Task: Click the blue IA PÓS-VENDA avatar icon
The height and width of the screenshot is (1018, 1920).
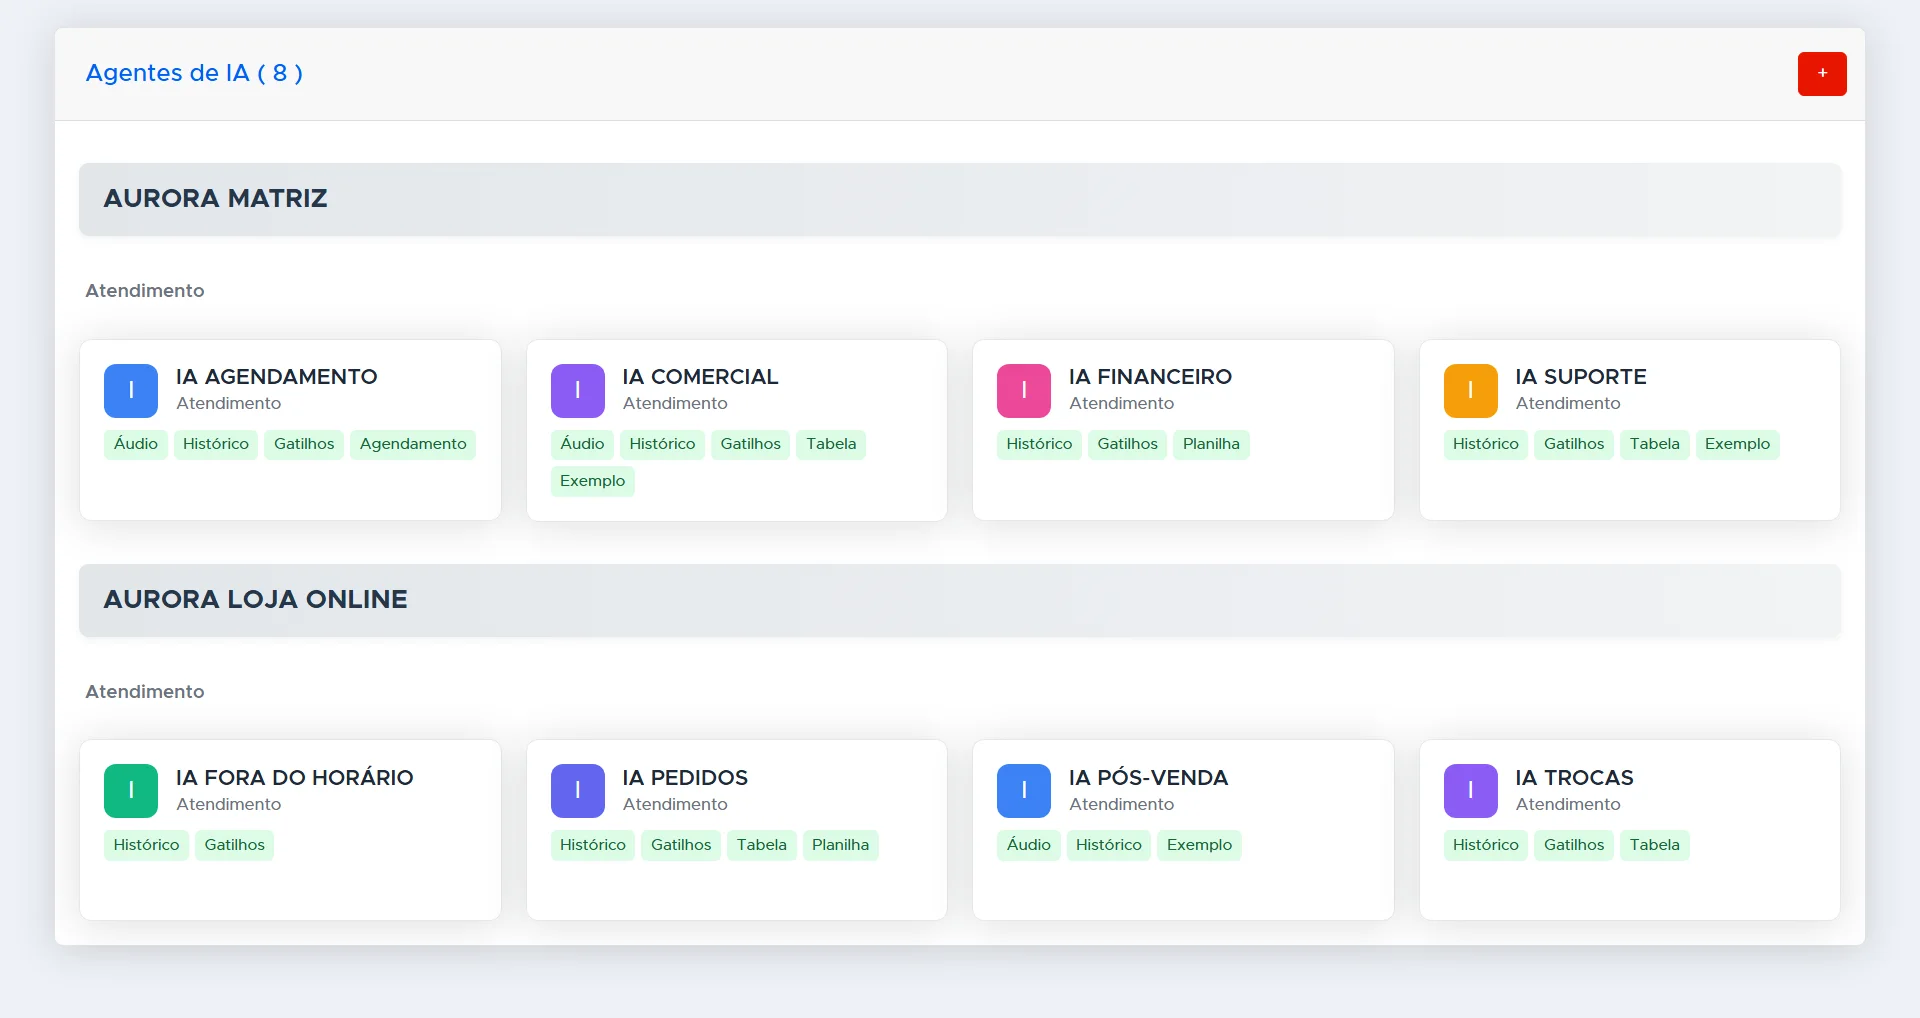Action: 1024,791
